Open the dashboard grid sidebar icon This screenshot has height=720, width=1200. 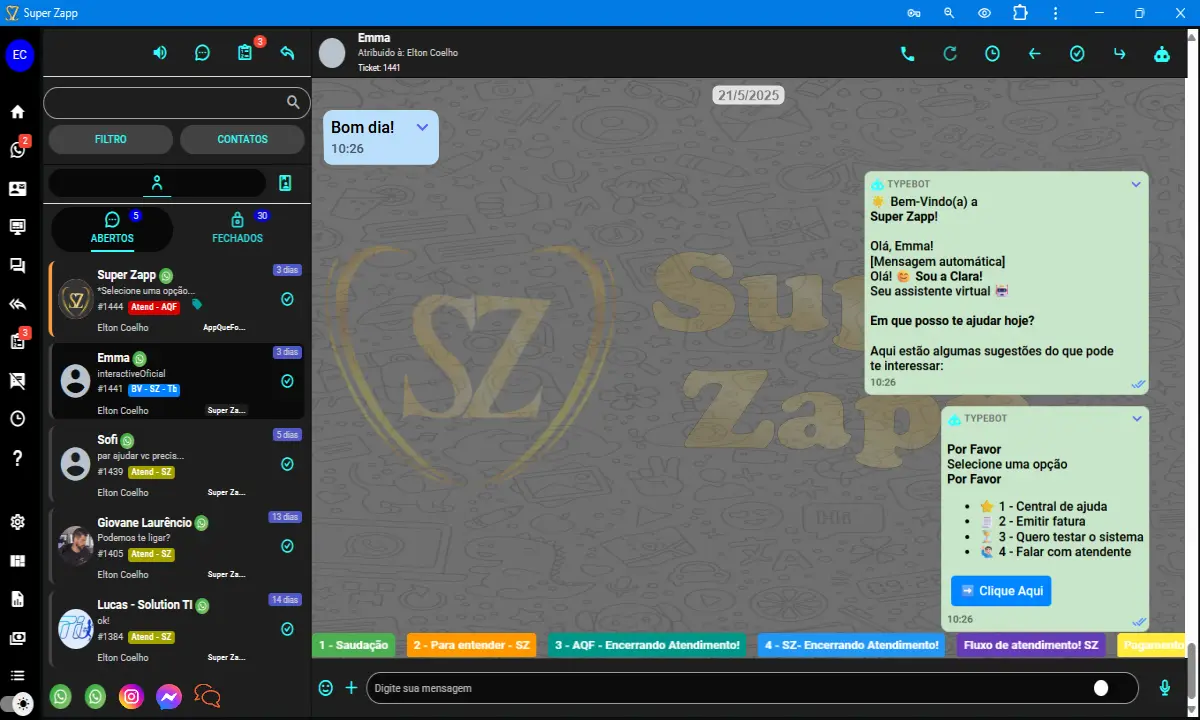click(x=17, y=561)
